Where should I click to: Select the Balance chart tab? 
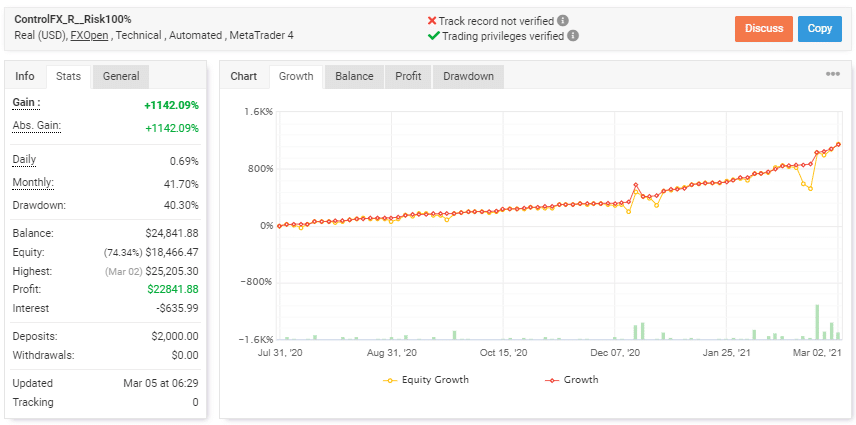tap(354, 76)
